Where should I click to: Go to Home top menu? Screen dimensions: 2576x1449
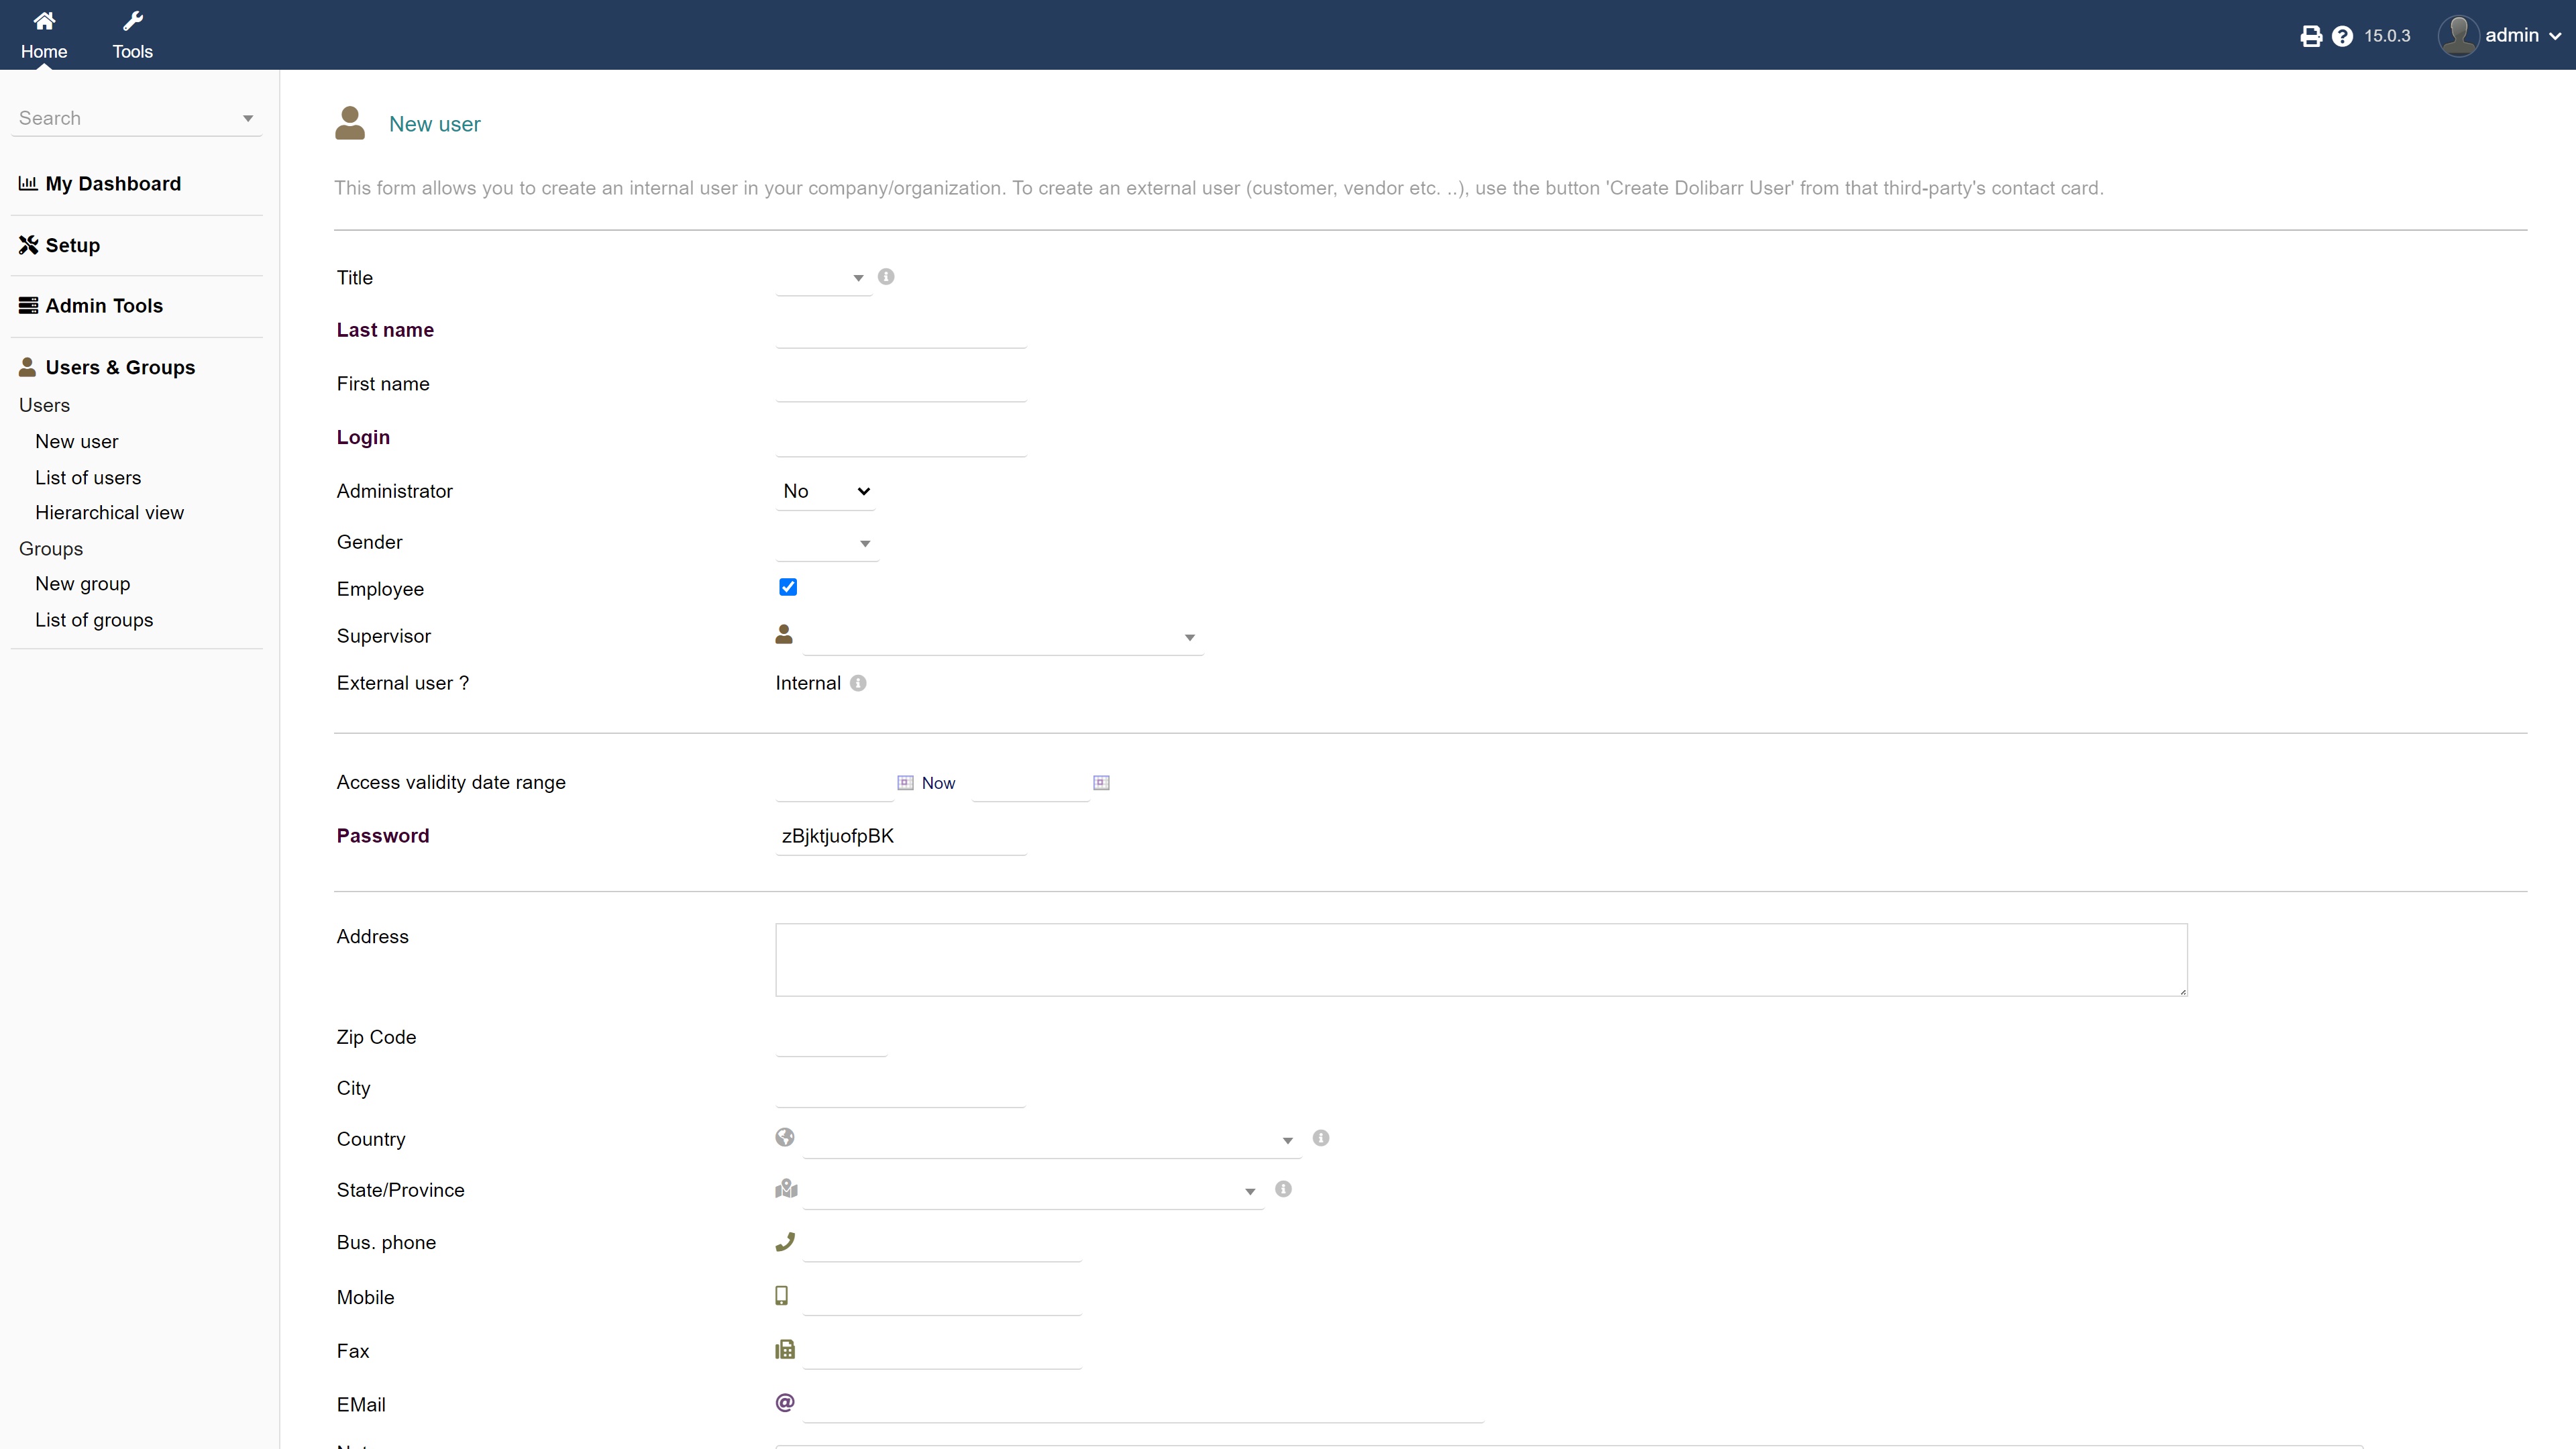pos(44,35)
